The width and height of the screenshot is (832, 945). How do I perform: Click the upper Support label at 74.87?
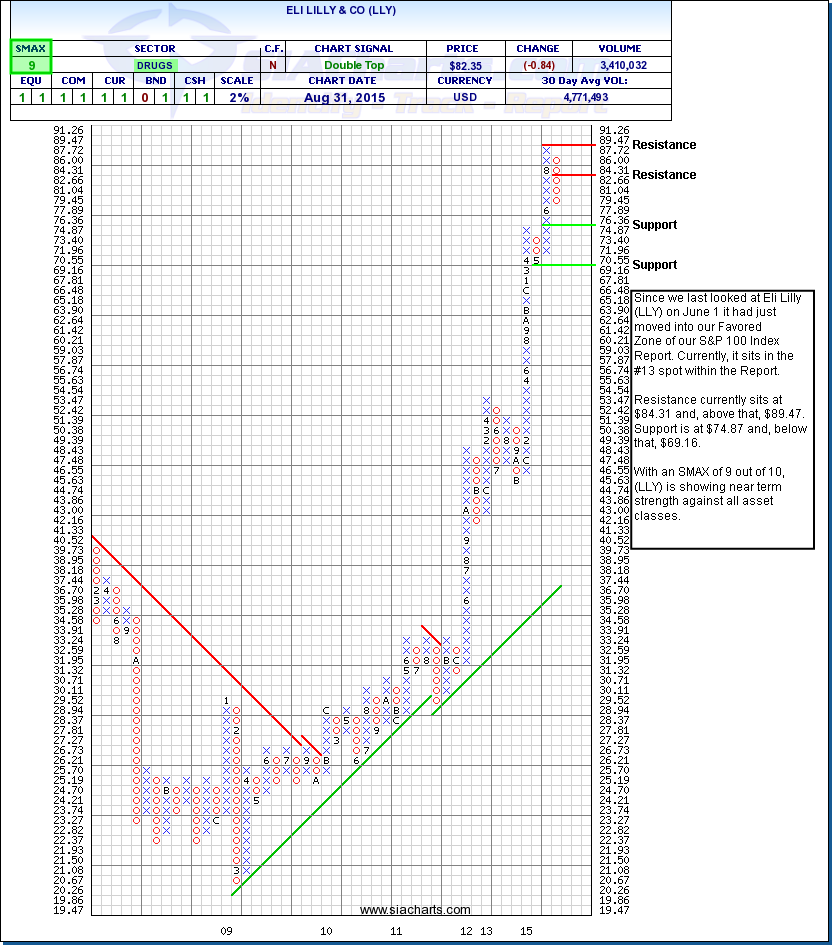[x=656, y=225]
